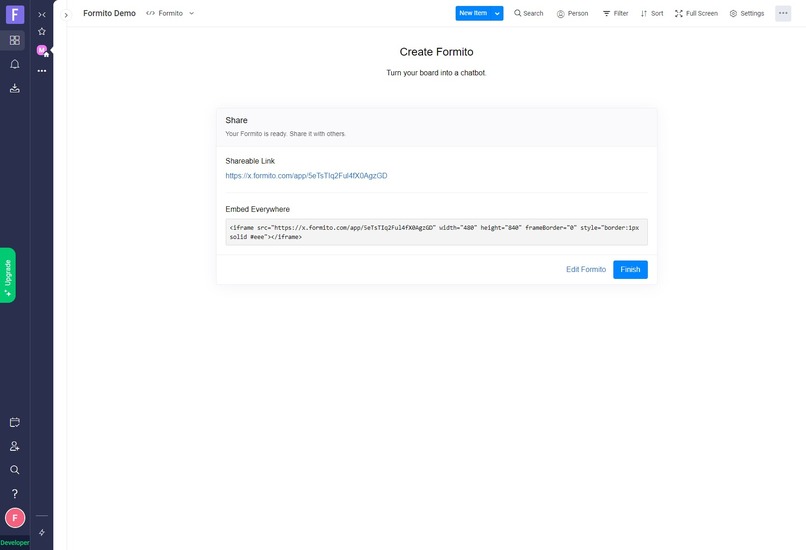Viewport: 806px width, 550px height.
Task: Click the Formito Demo board title
Action: (x=109, y=13)
